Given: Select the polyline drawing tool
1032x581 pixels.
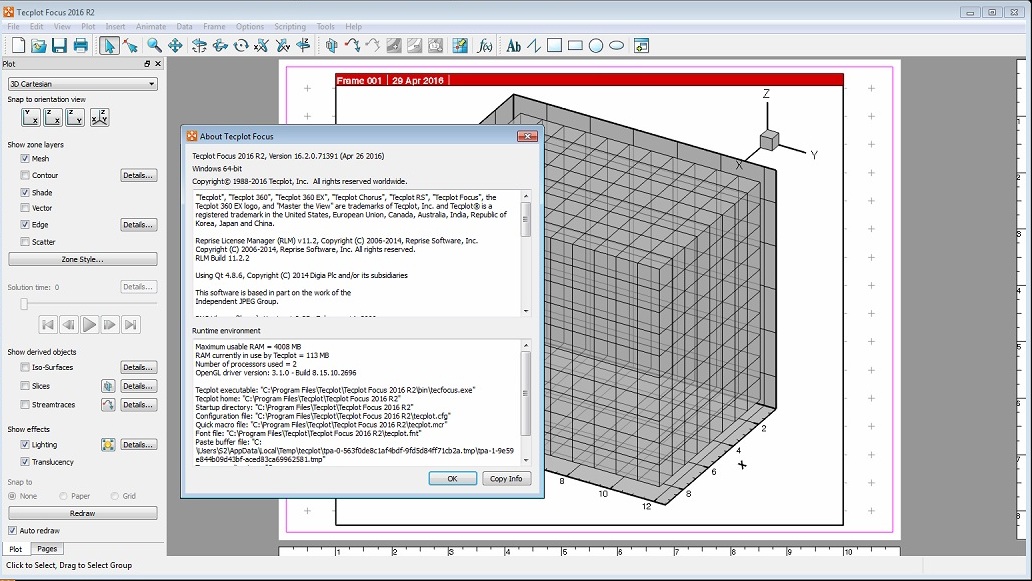Looking at the screenshot, I should click(534, 45).
